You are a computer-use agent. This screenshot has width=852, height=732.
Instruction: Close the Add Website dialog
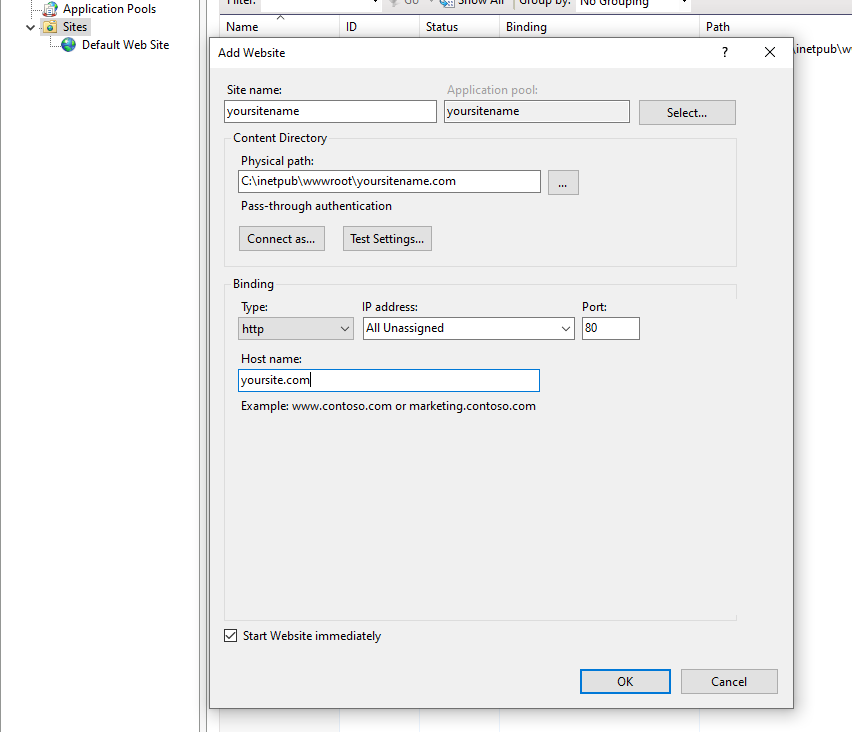pos(769,52)
